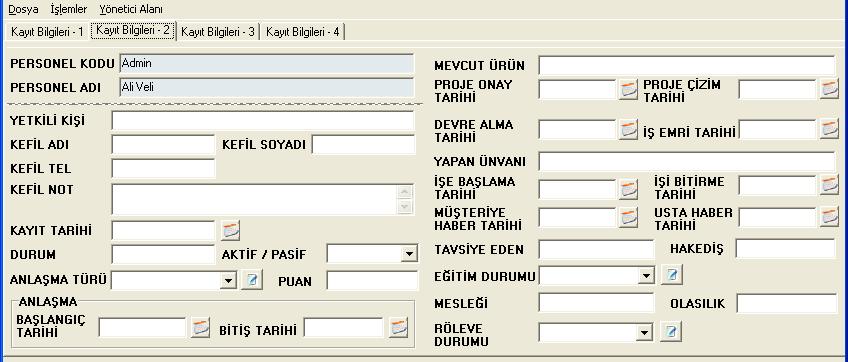
Task: Switch to Kayıt Bilgileri - 3 tab
Action: pyautogui.click(x=218, y=32)
